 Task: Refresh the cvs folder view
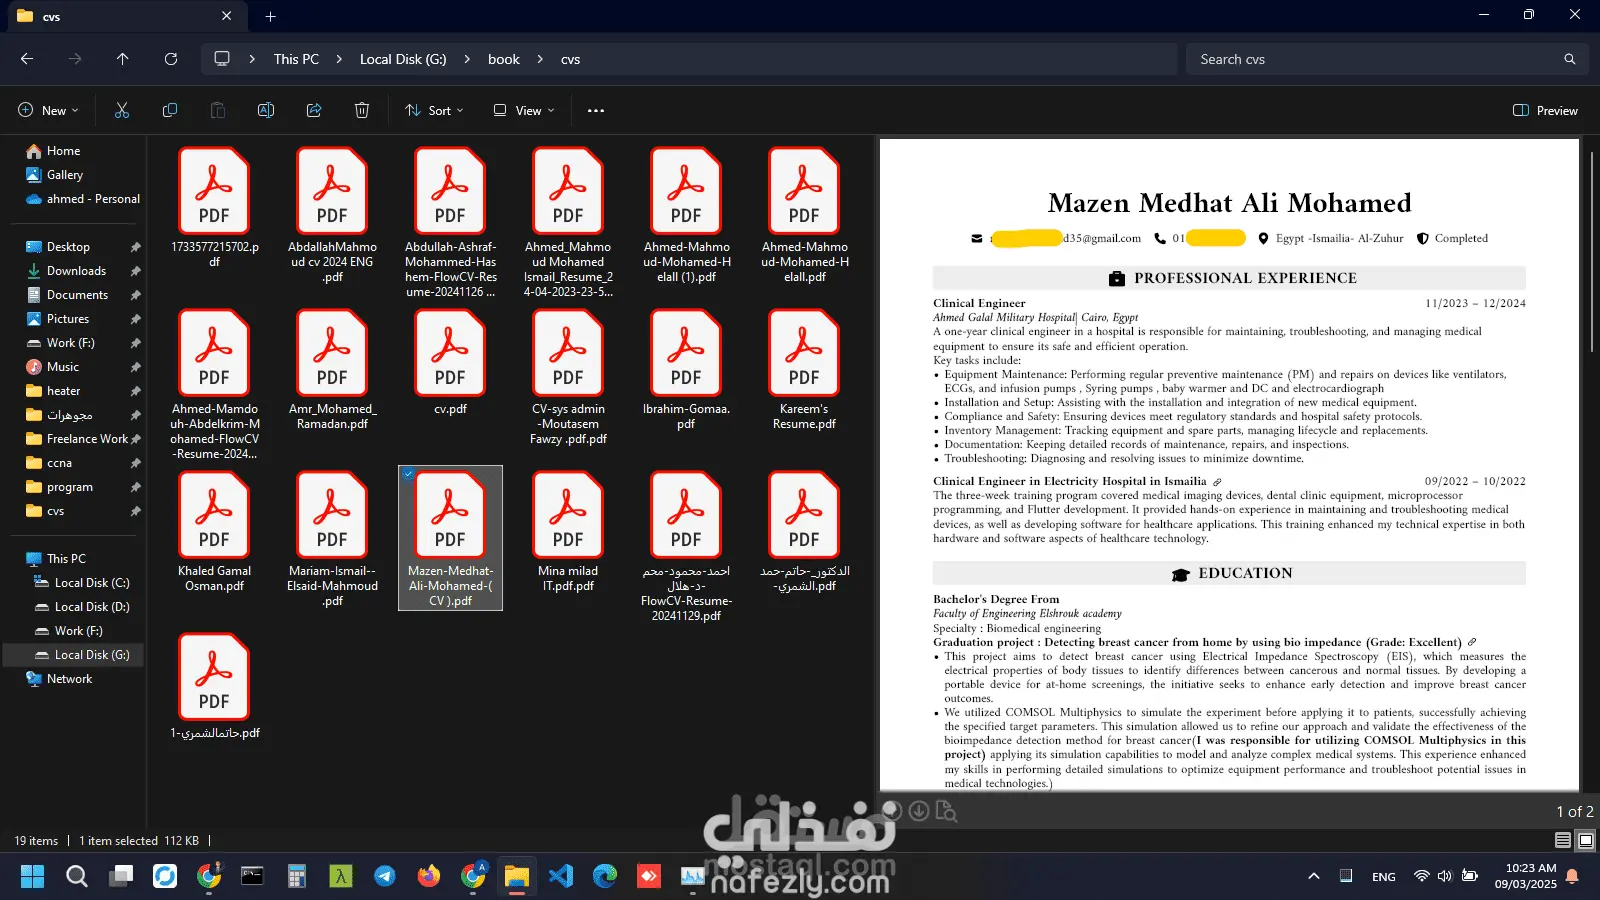point(171,59)
